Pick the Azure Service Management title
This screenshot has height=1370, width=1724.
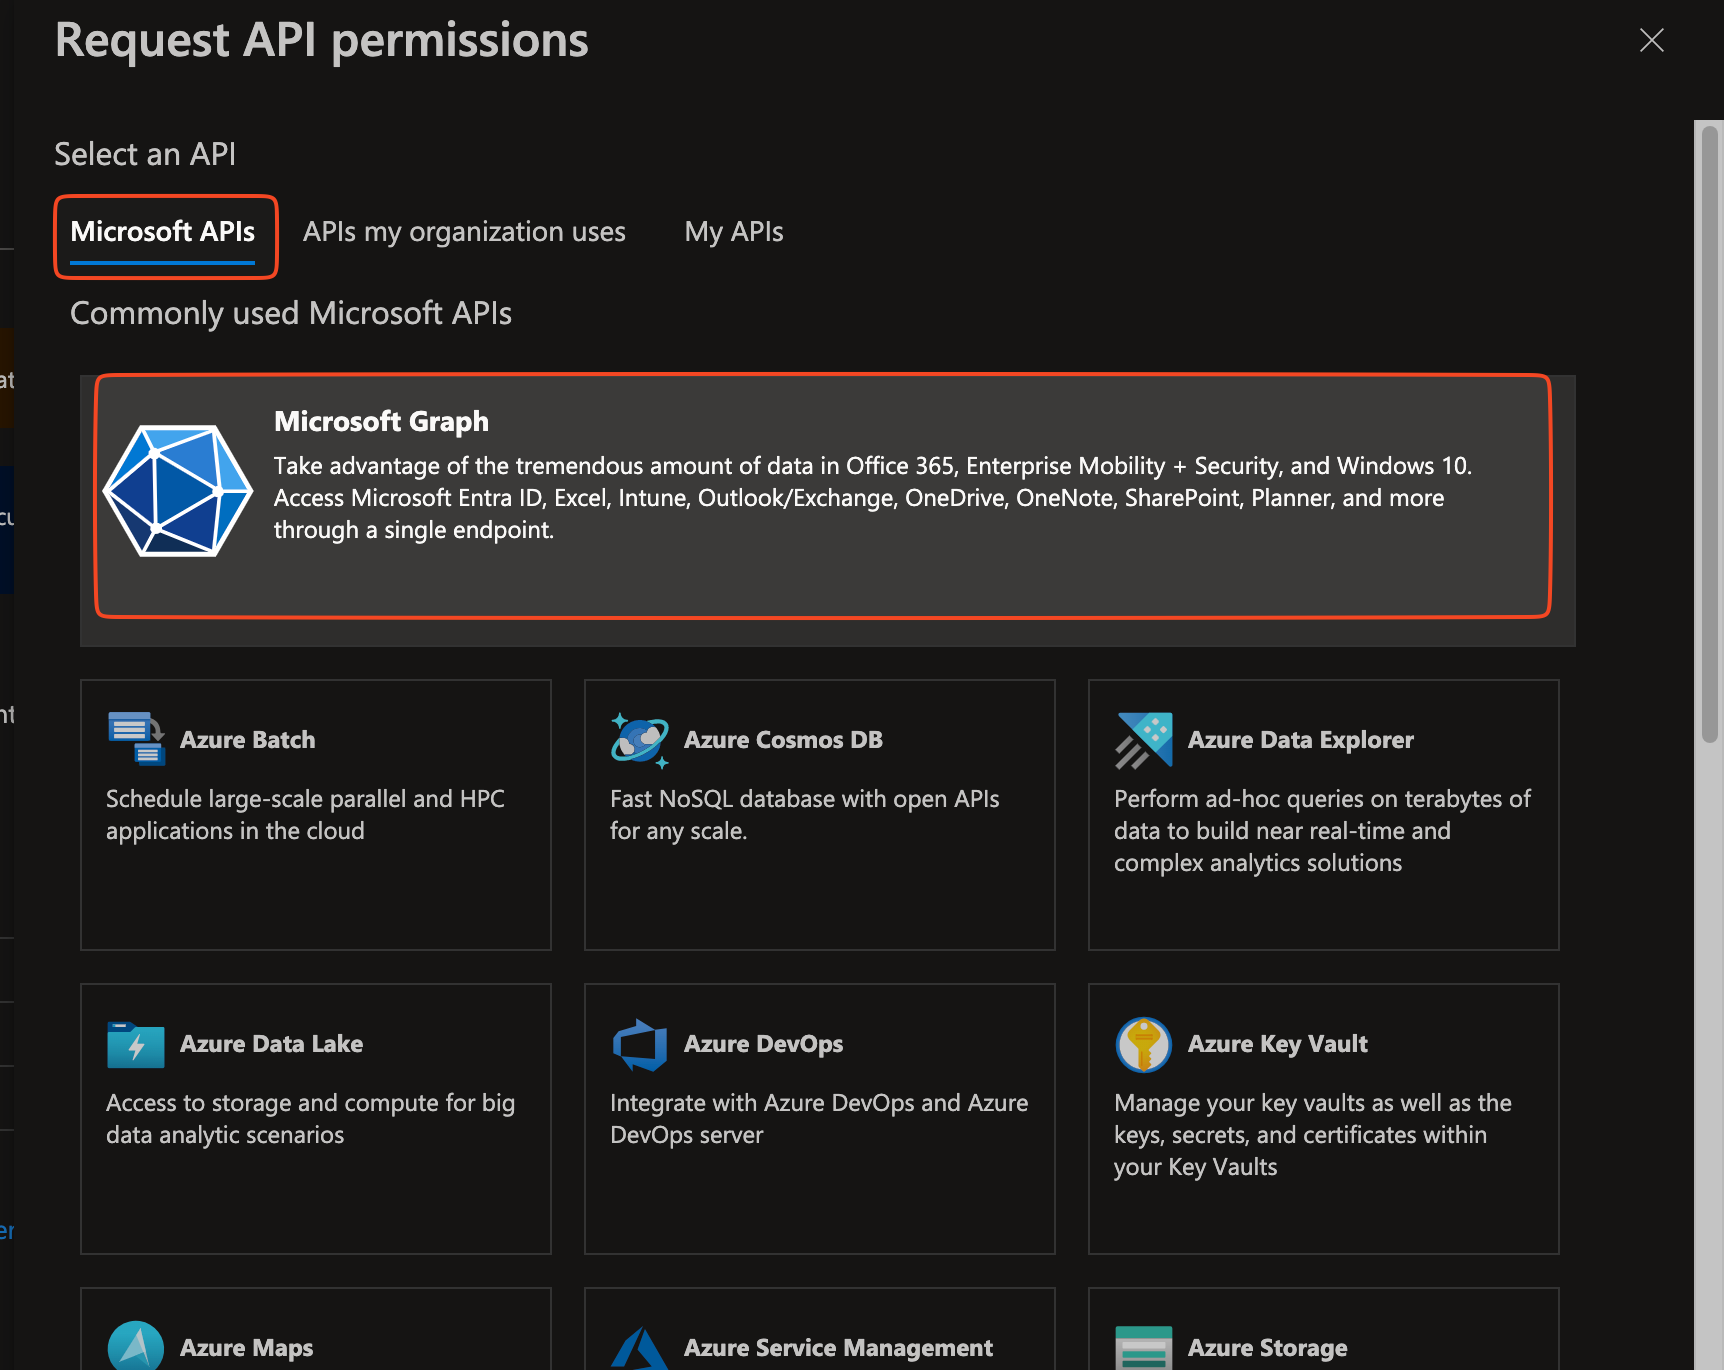click(839, 1348)
